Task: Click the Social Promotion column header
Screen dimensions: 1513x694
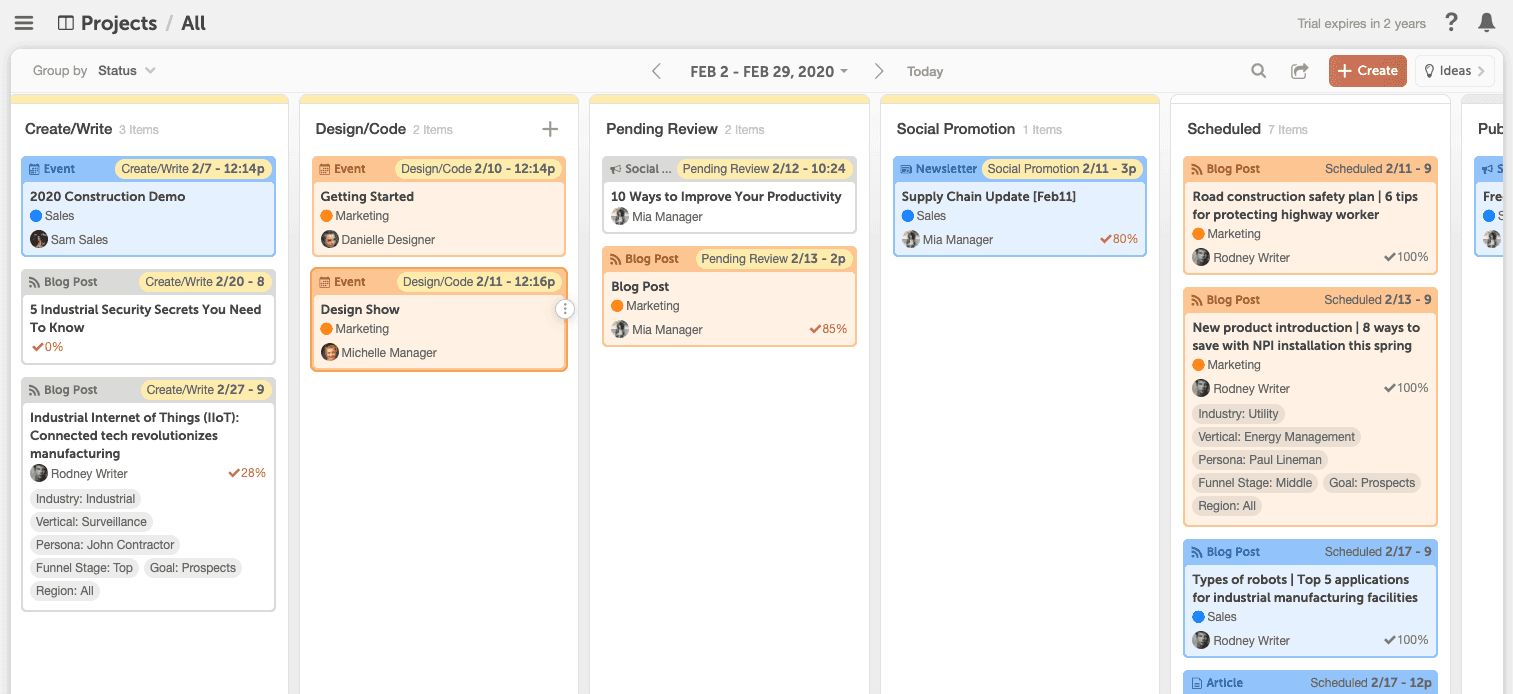Action: click(956, 129)
